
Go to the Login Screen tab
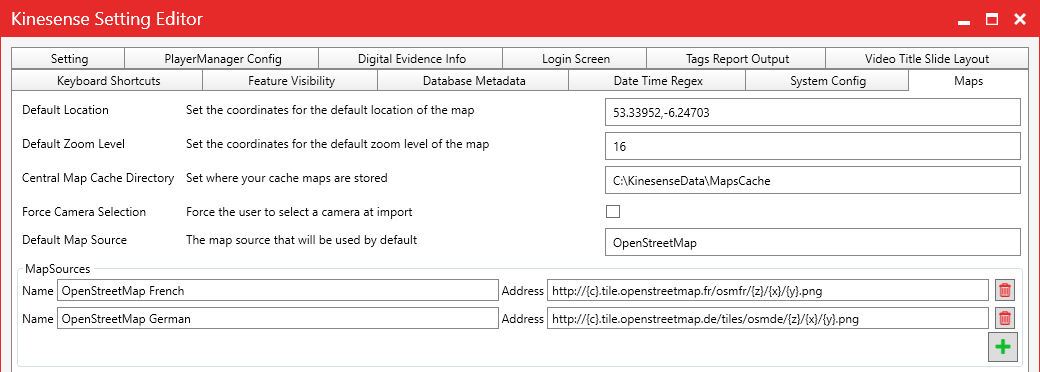[576, 58]
